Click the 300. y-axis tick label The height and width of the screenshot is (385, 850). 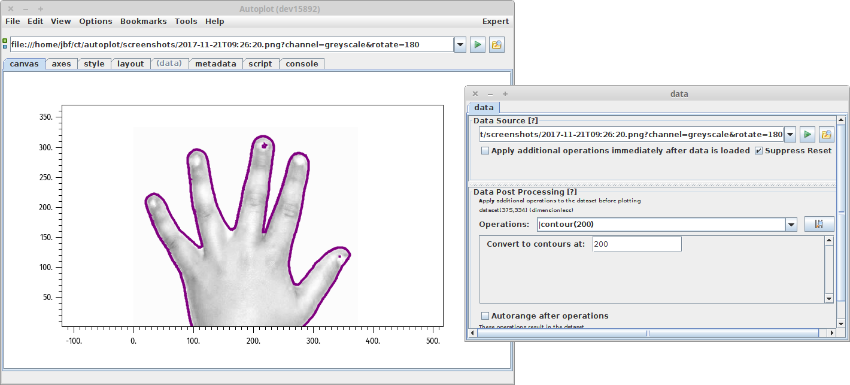pyautogui.click(x=45, y=147)
